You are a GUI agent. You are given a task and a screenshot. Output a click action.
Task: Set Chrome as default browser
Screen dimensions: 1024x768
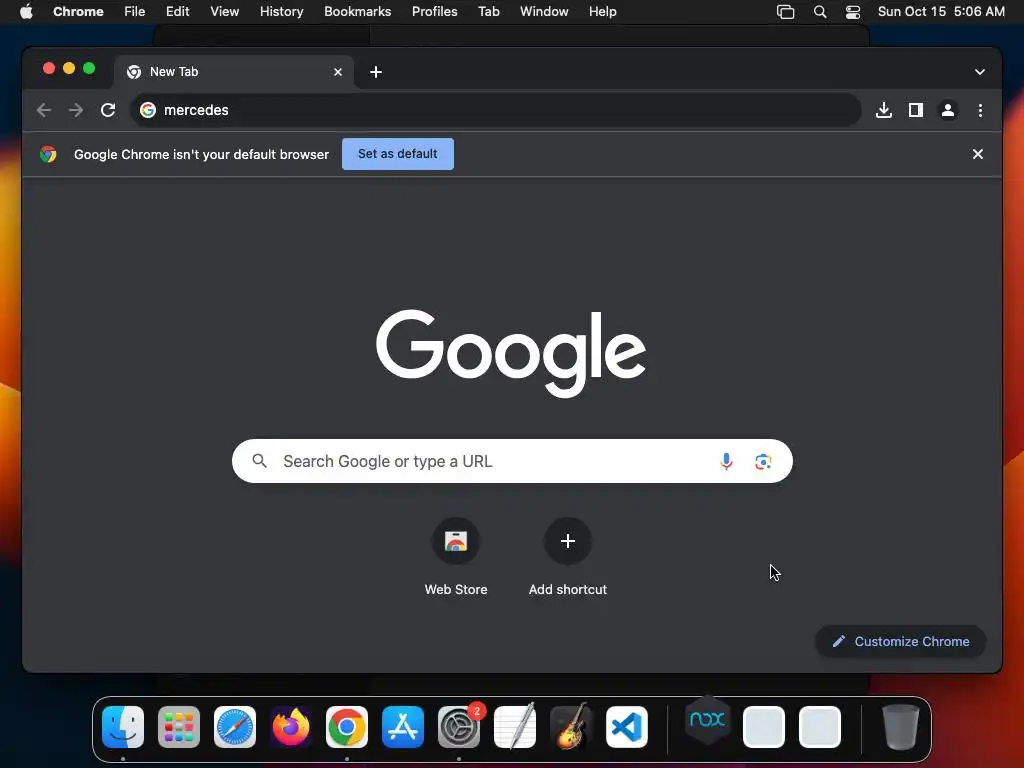[x=398, y=154]
